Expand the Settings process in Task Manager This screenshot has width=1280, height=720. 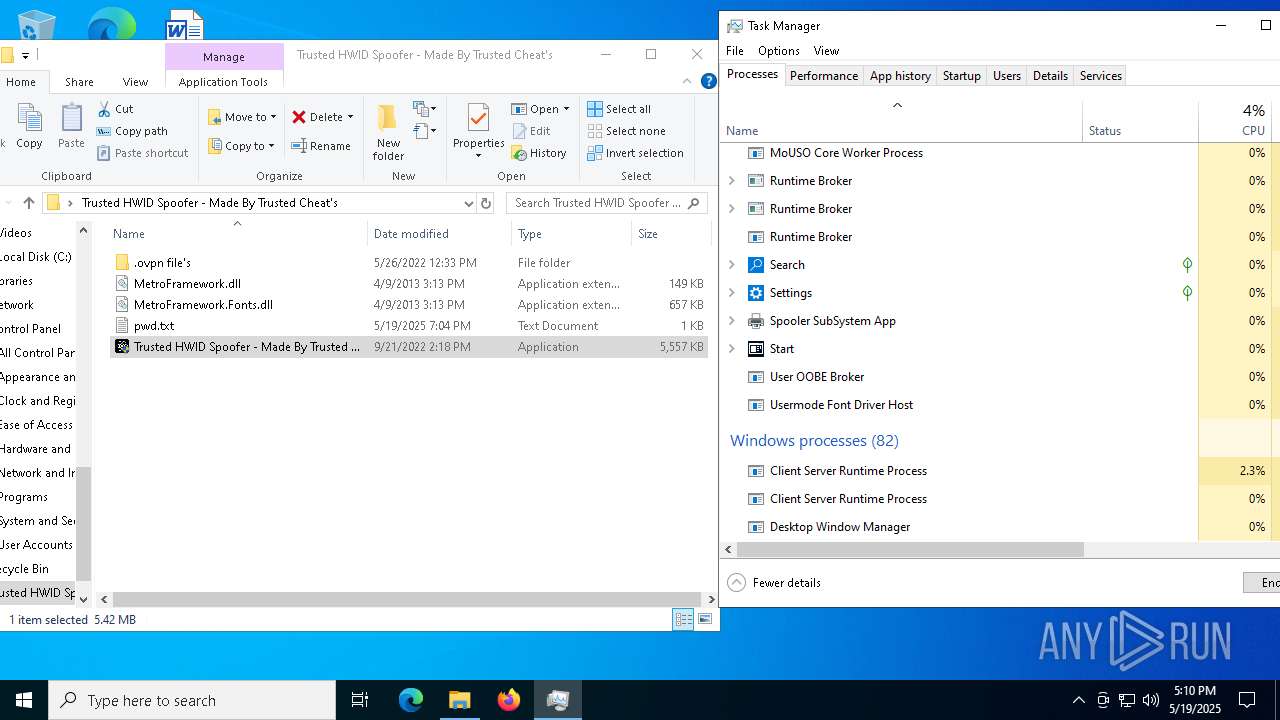[x=732, y=293]
